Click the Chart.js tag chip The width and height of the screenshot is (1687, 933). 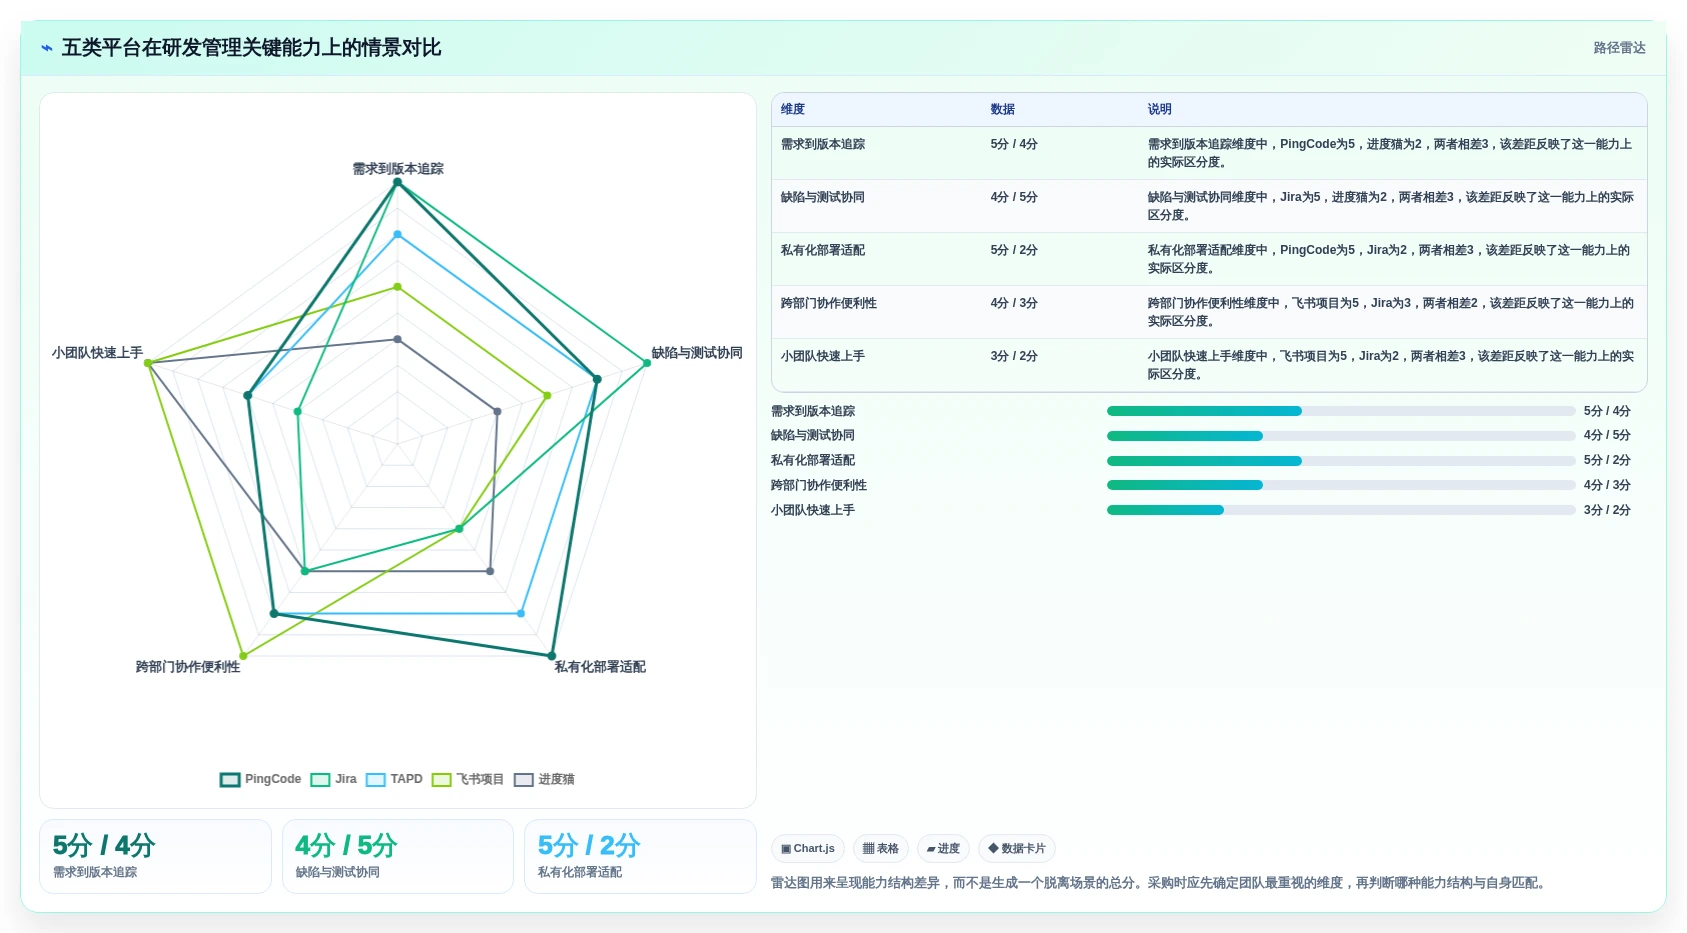tap(808, 848)
